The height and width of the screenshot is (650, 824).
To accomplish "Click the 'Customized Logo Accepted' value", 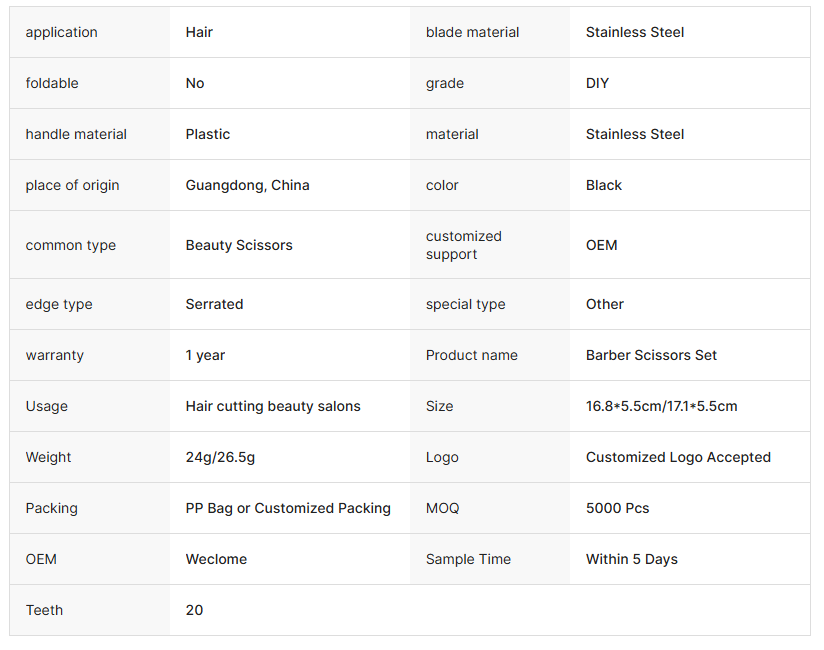I will [678, 457].
